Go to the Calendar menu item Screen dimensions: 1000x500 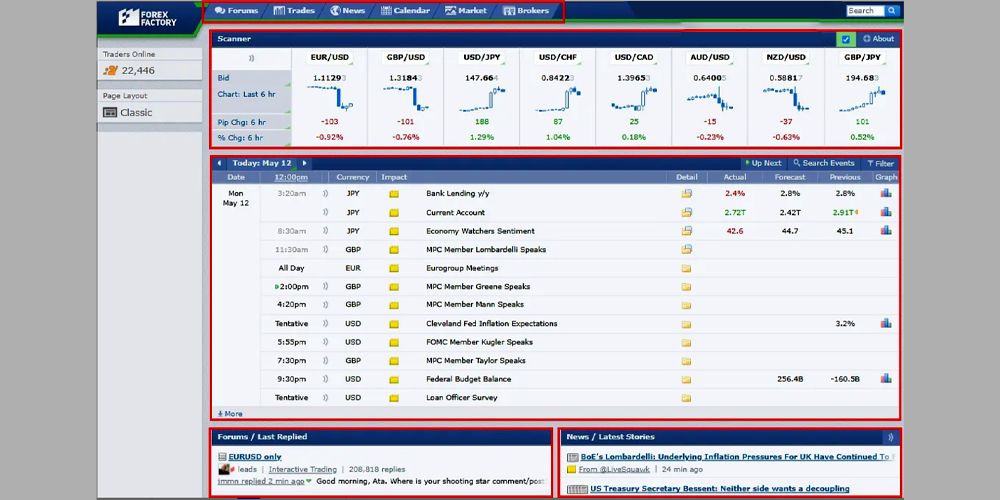point(405,11)
